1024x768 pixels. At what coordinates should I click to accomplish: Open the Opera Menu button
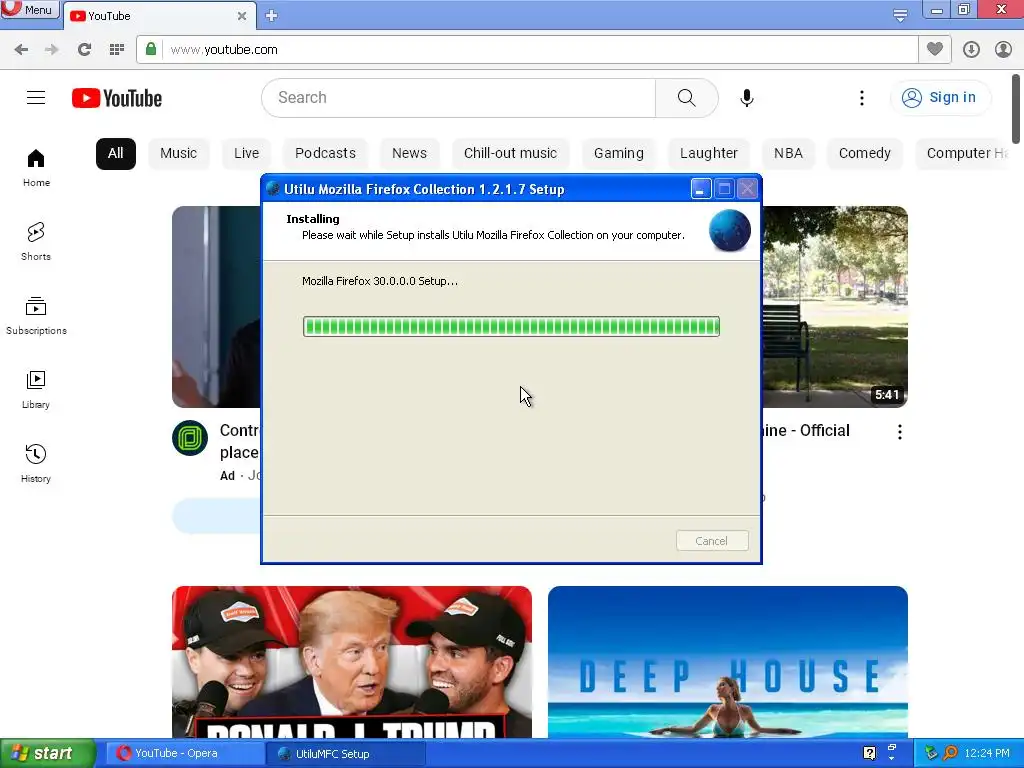pos(30,10)
